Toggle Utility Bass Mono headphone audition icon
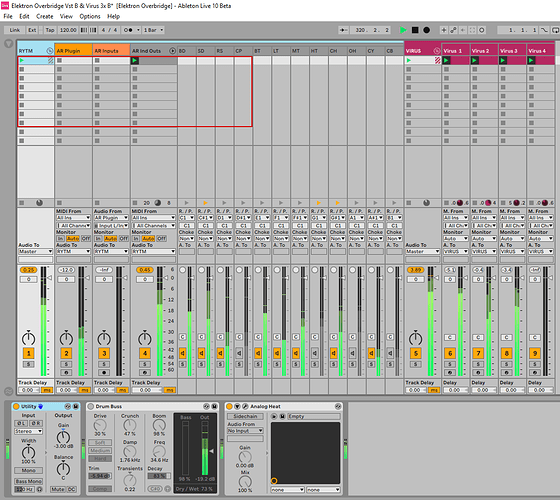 [39, 489]
